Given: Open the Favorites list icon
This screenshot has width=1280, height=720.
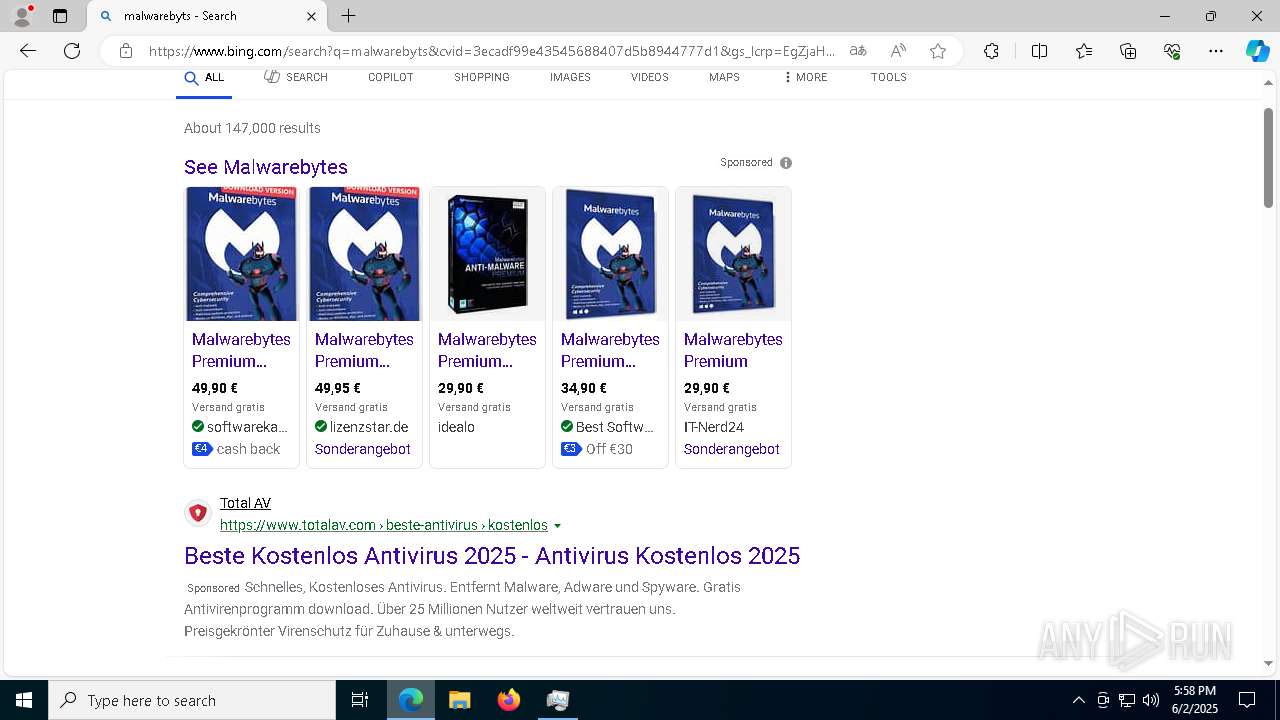Looking at the screenshot, I should [x=1084, y=51].
